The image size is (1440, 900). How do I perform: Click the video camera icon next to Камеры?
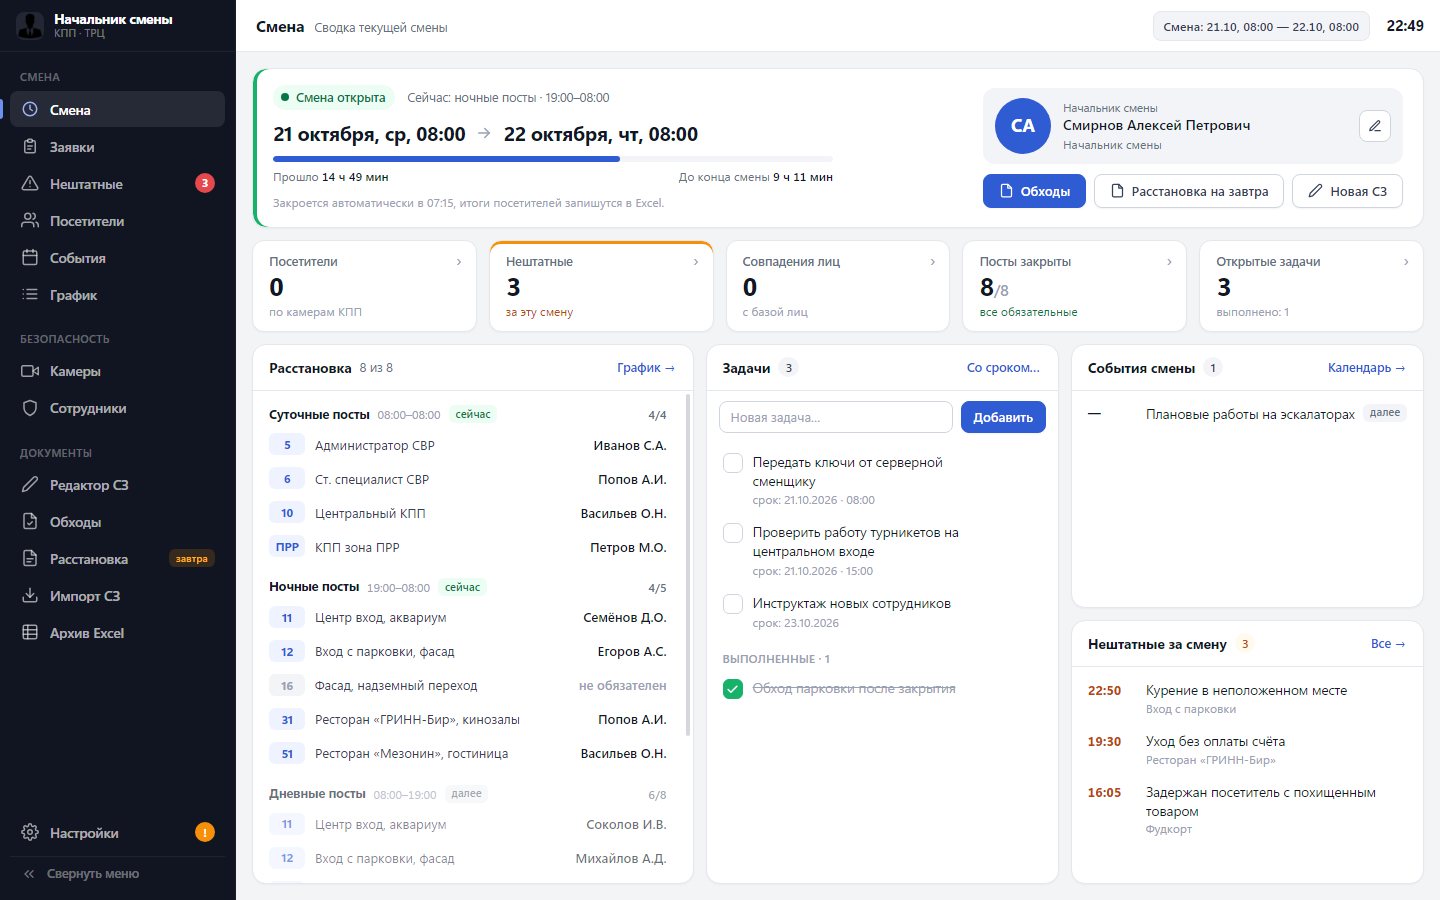coord(30,371)
